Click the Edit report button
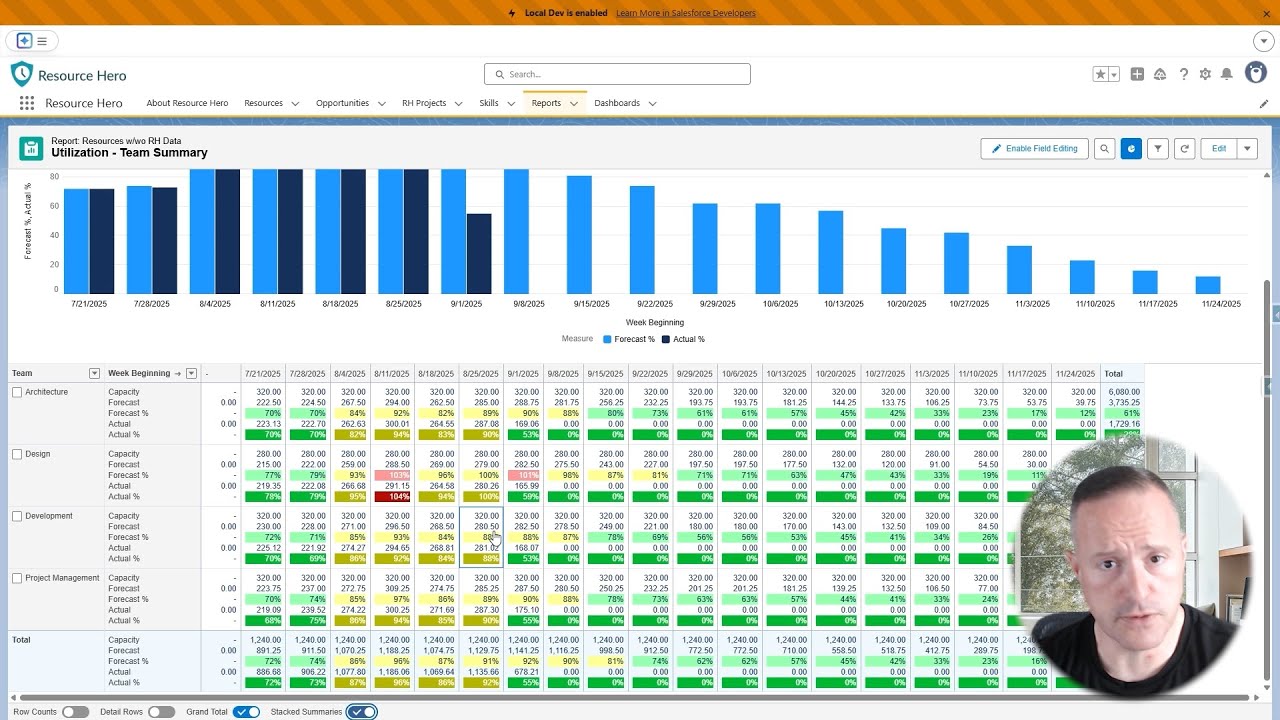The image size is (1280, 720). [1219, 148]
